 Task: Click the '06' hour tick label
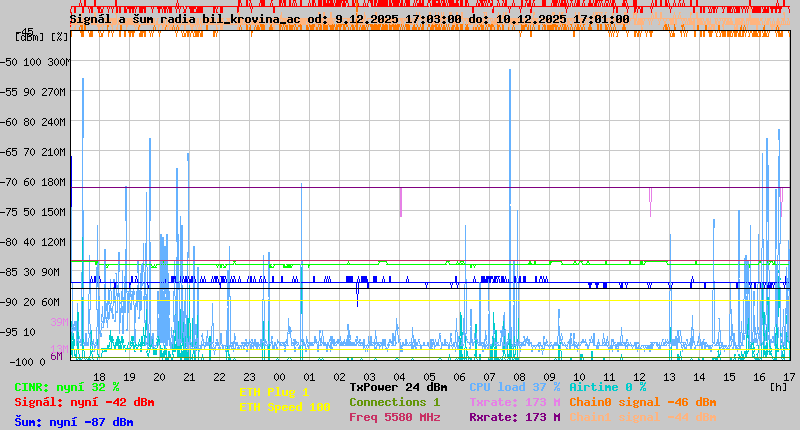pyautogui.click(x=459, y=377)
